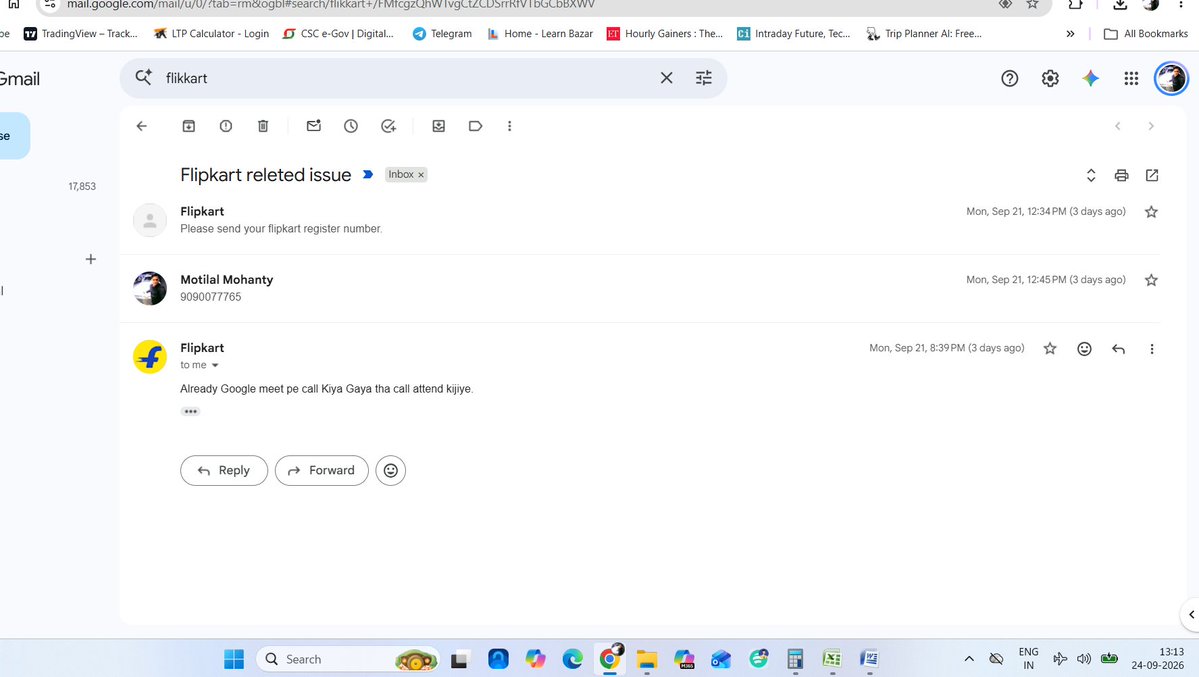Open Gmail Support help icon
Image resolution: width=1199 pixels, height=677 pixels.
pyautogui.click(x=1009, y=78)
